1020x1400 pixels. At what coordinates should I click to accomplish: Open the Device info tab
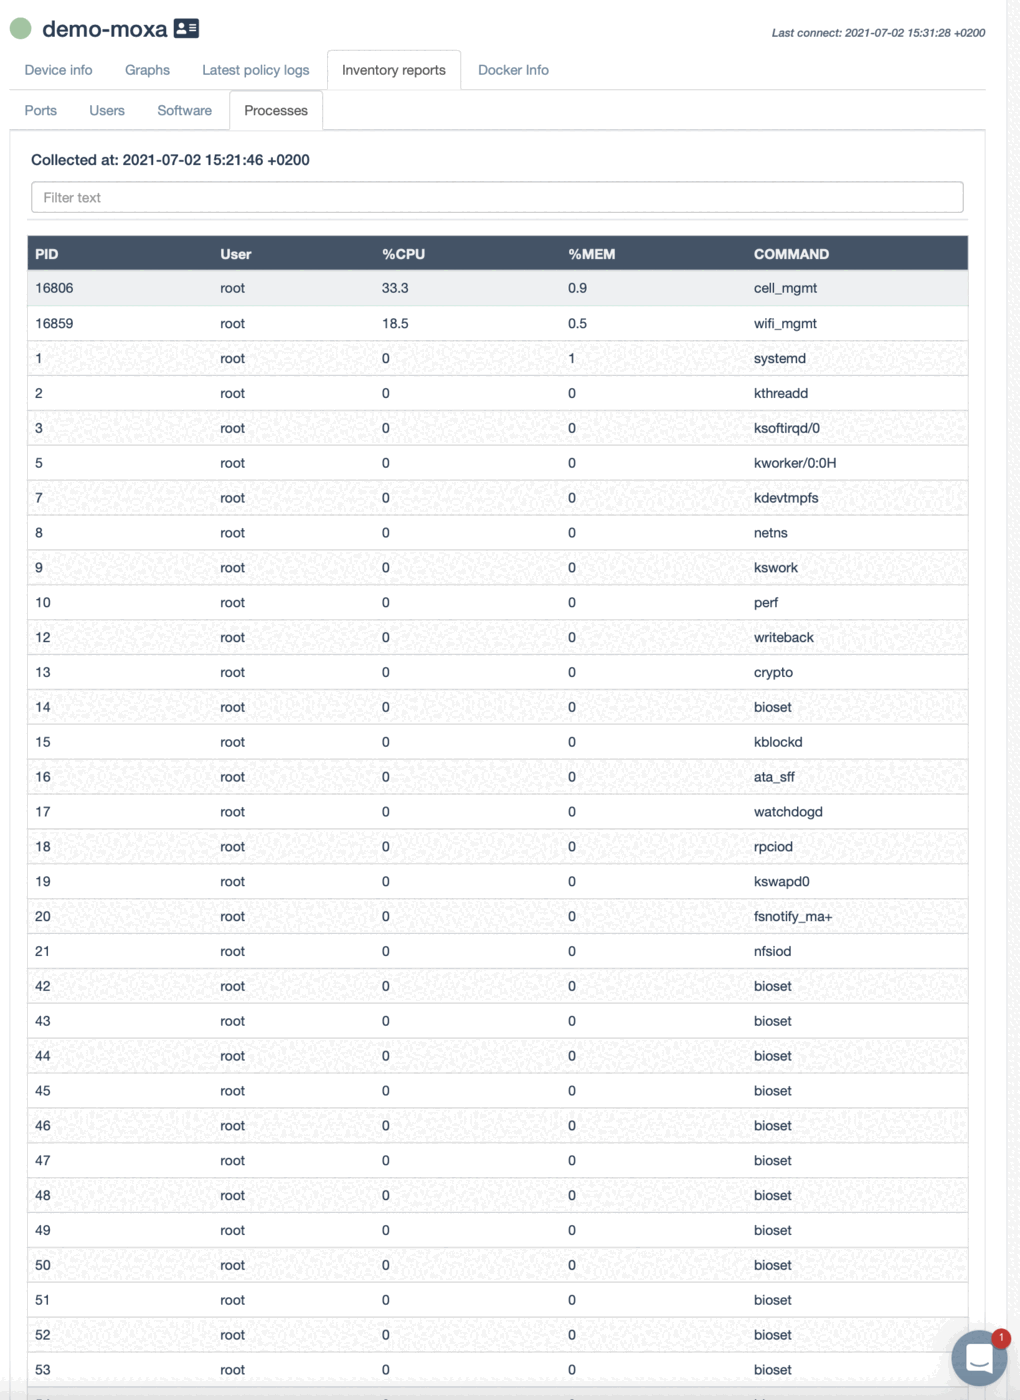pos(58,70)
